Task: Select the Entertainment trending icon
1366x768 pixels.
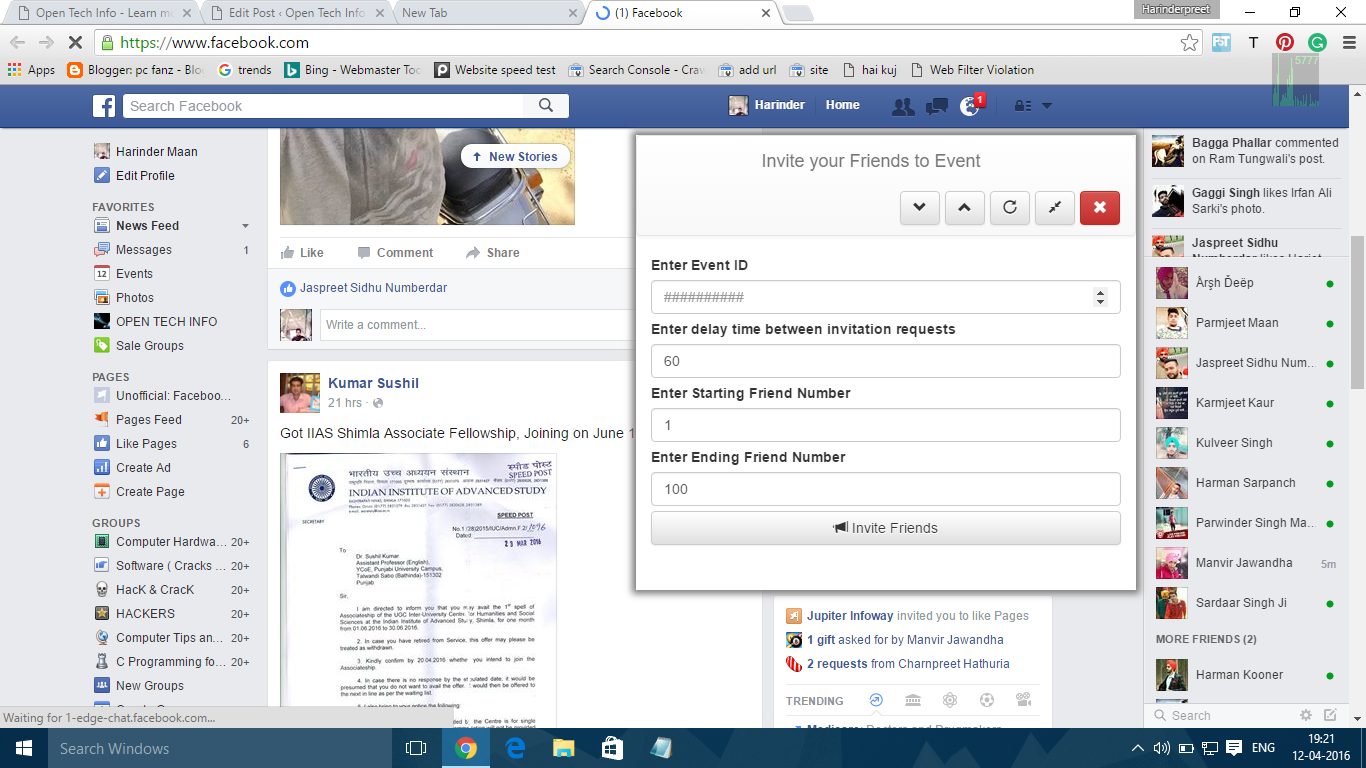Action: tap(1024, 700)
